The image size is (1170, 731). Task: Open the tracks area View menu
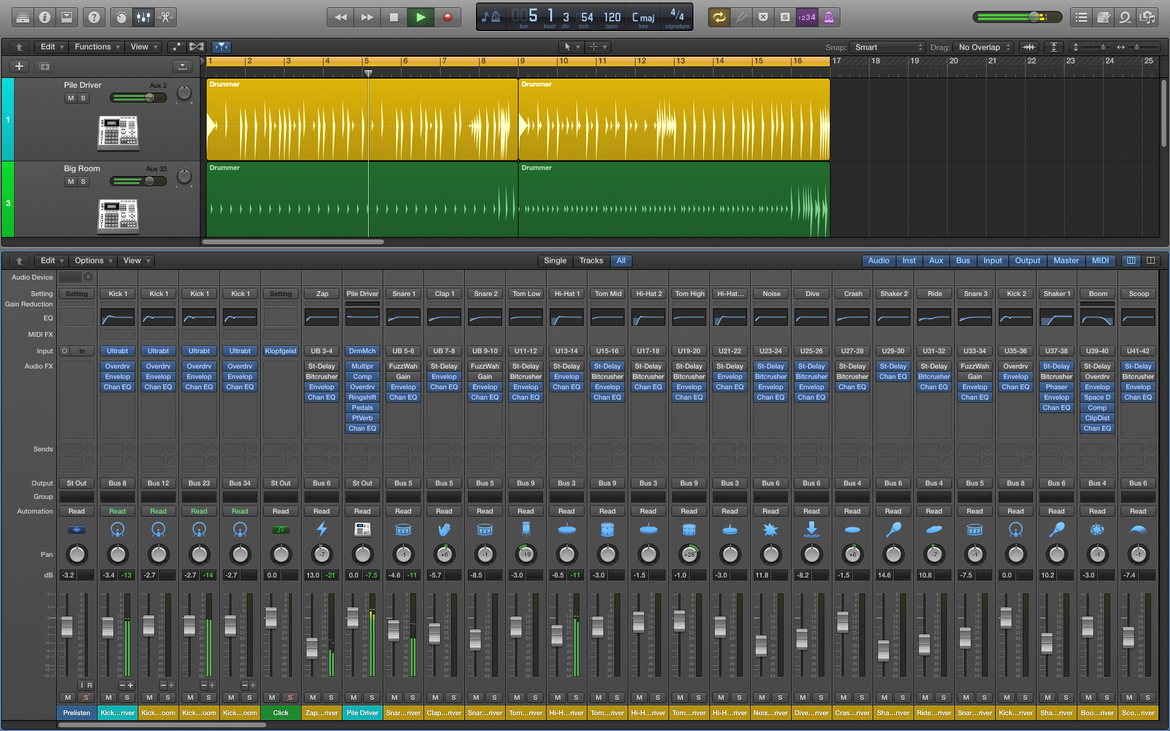(x=143, y=47)
